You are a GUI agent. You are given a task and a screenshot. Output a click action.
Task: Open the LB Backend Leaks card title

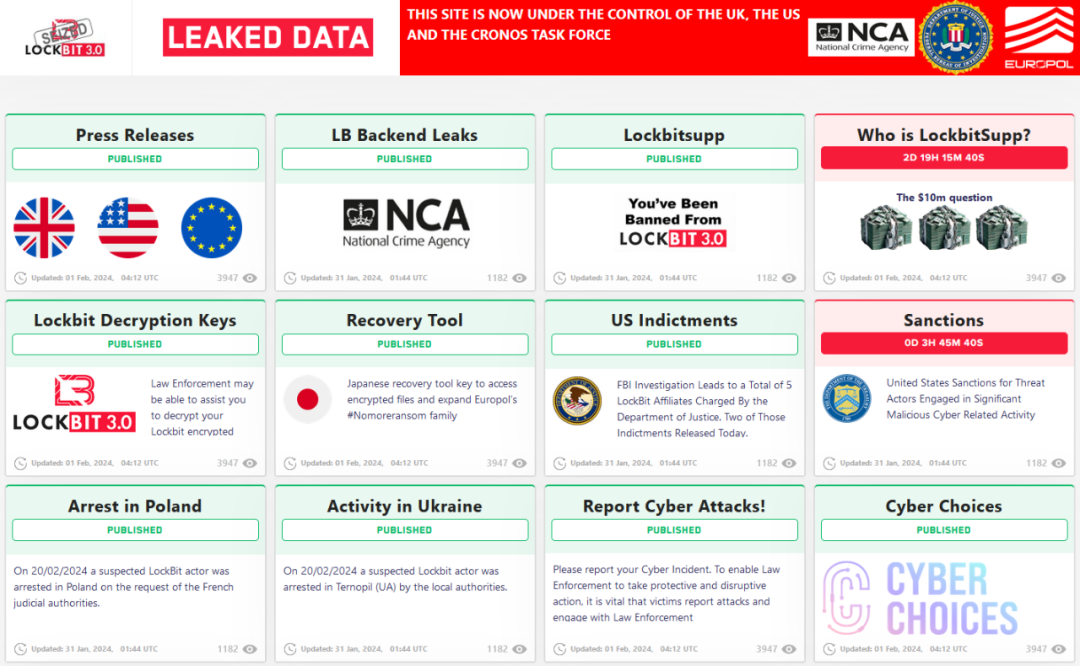click(404, 135)
